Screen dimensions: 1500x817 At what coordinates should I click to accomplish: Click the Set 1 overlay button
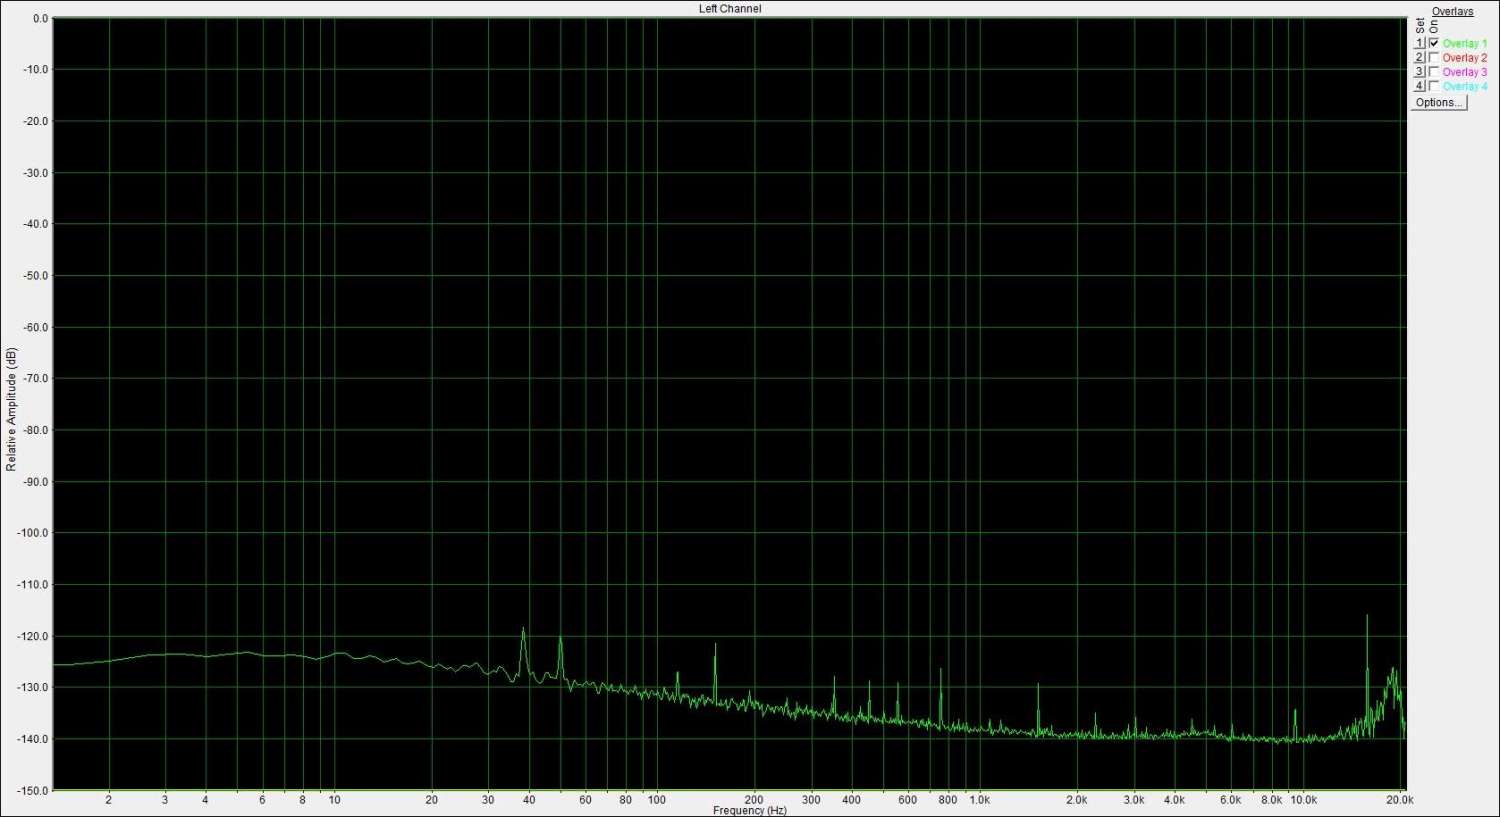click(1419, 44)
